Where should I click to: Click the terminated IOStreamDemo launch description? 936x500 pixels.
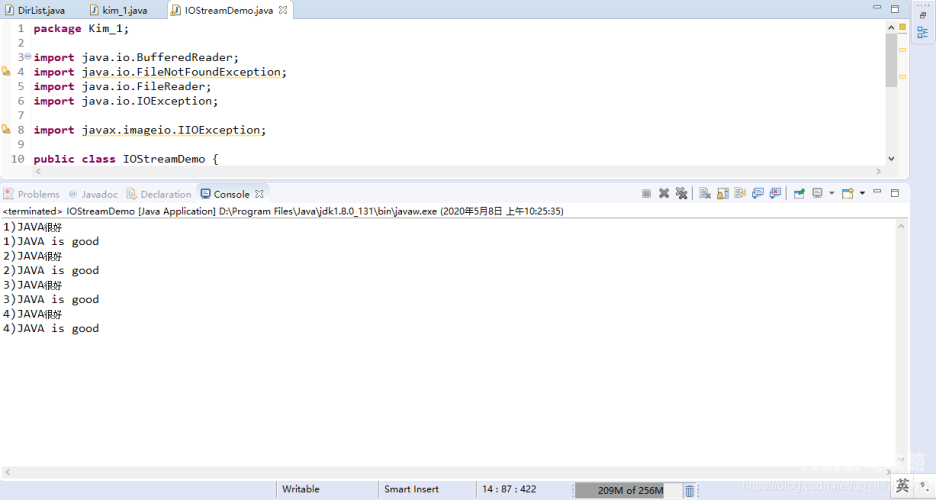click(283, 211)
